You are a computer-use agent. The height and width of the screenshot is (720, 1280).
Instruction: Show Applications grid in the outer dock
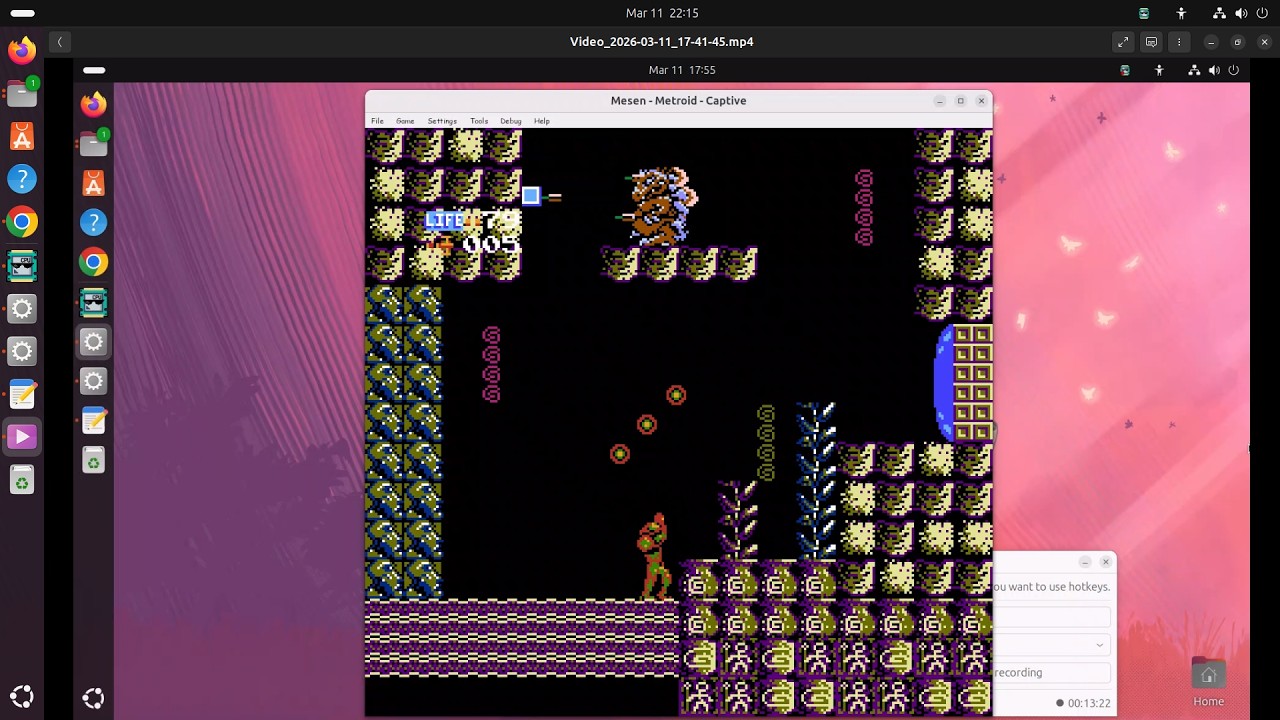click(22, 697)
